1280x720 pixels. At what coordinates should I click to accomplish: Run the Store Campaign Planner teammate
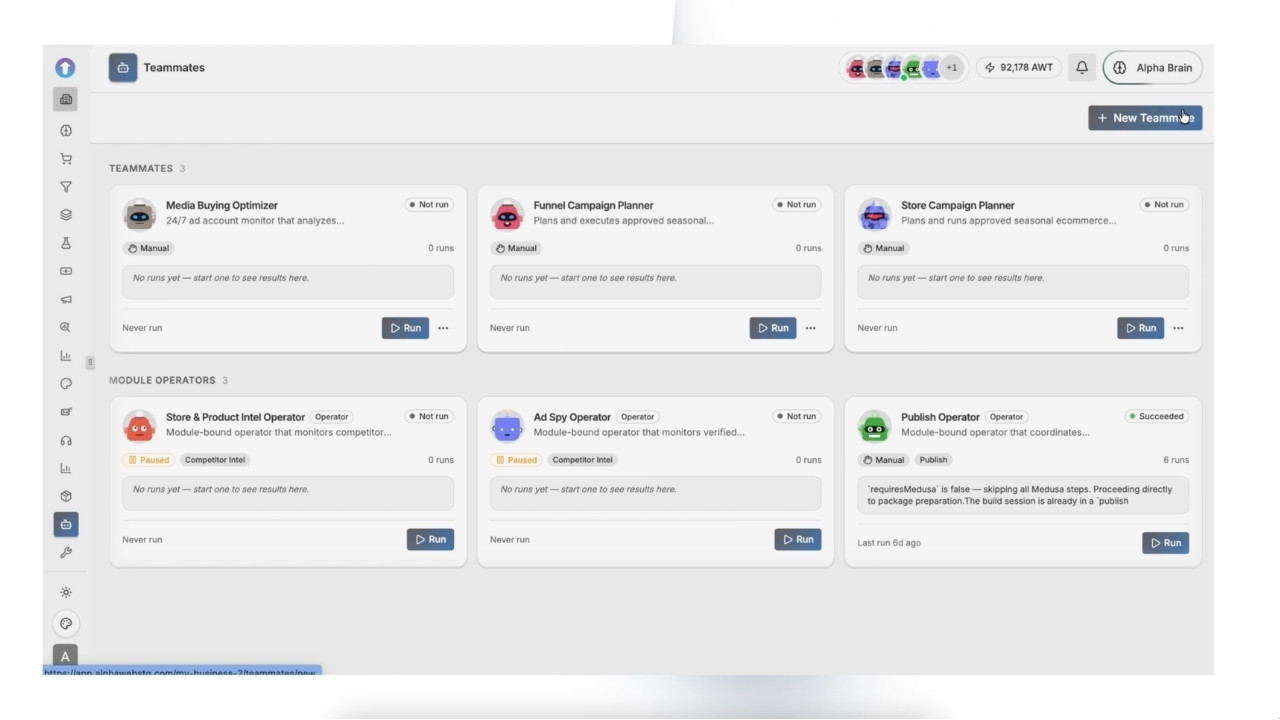pyautogui.click(x=1141, y=328)
